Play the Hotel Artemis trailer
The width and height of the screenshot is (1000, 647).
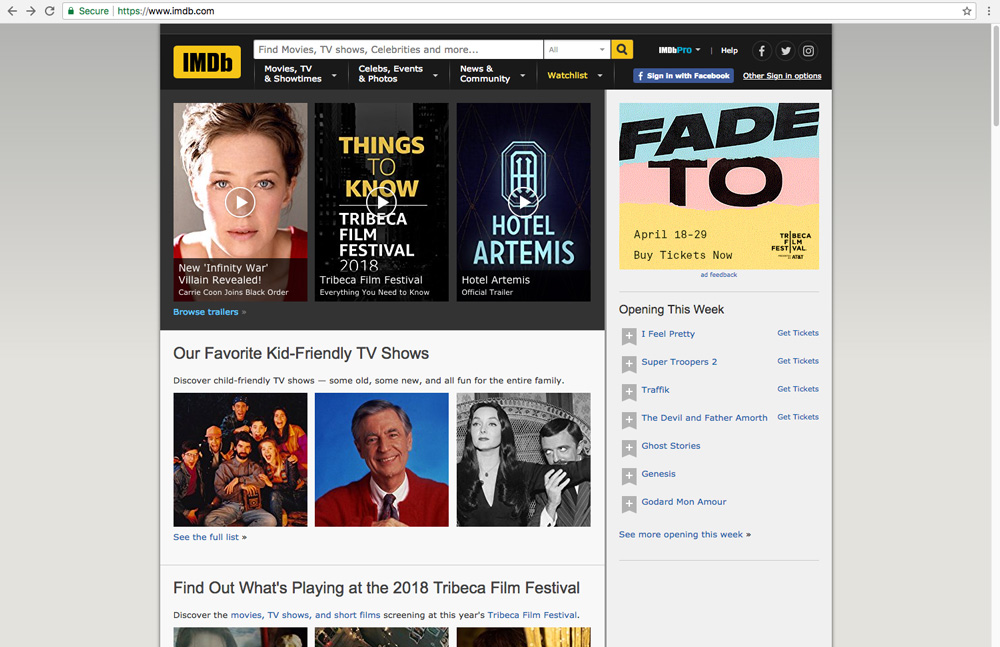(x=523, y=202)
